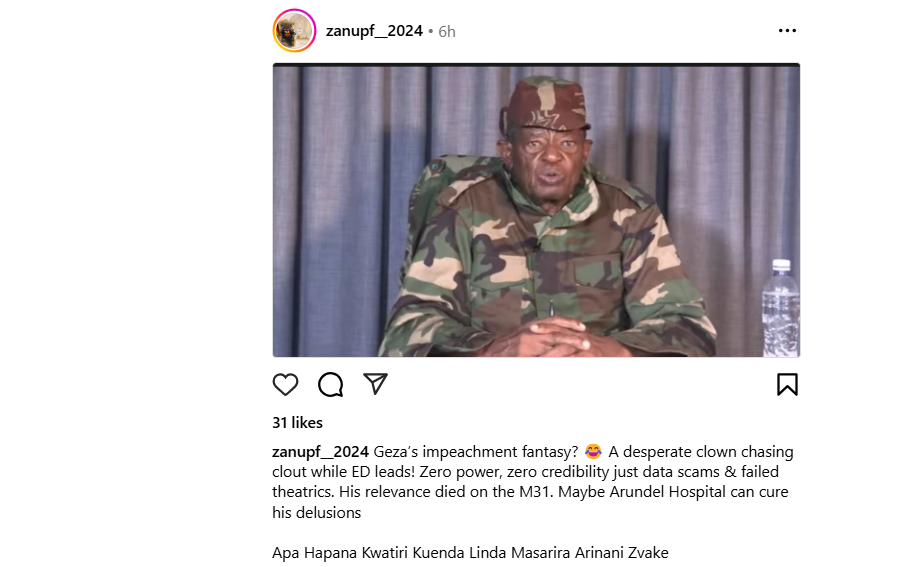This screenshot has height=567, width=924.
Task: Play the video of the man in camouflage
Action: [x=536, y=210]
